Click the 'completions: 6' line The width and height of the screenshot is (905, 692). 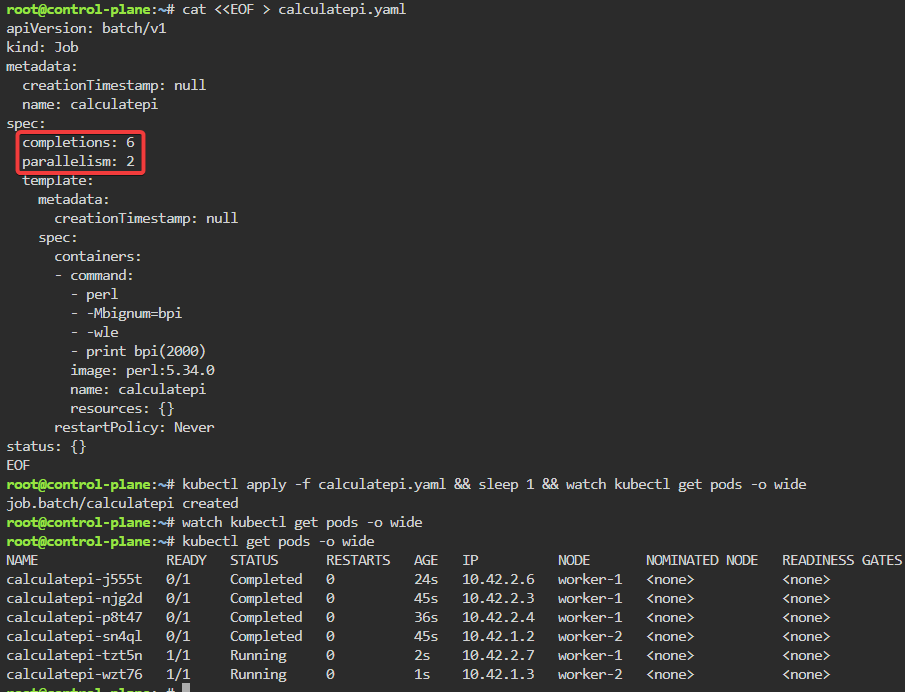point(78,143)
